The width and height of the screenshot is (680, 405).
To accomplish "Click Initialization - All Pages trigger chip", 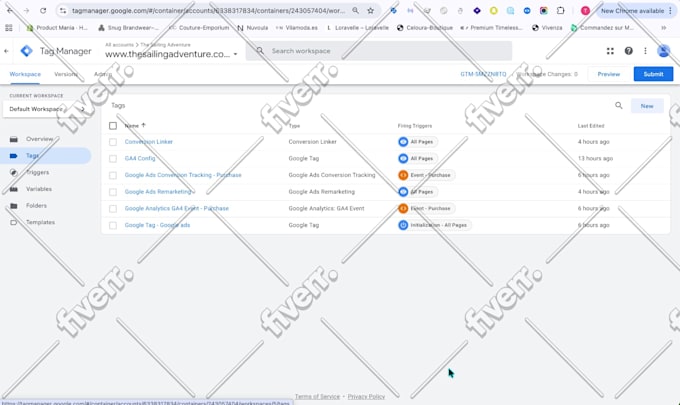I will point(435,225).
